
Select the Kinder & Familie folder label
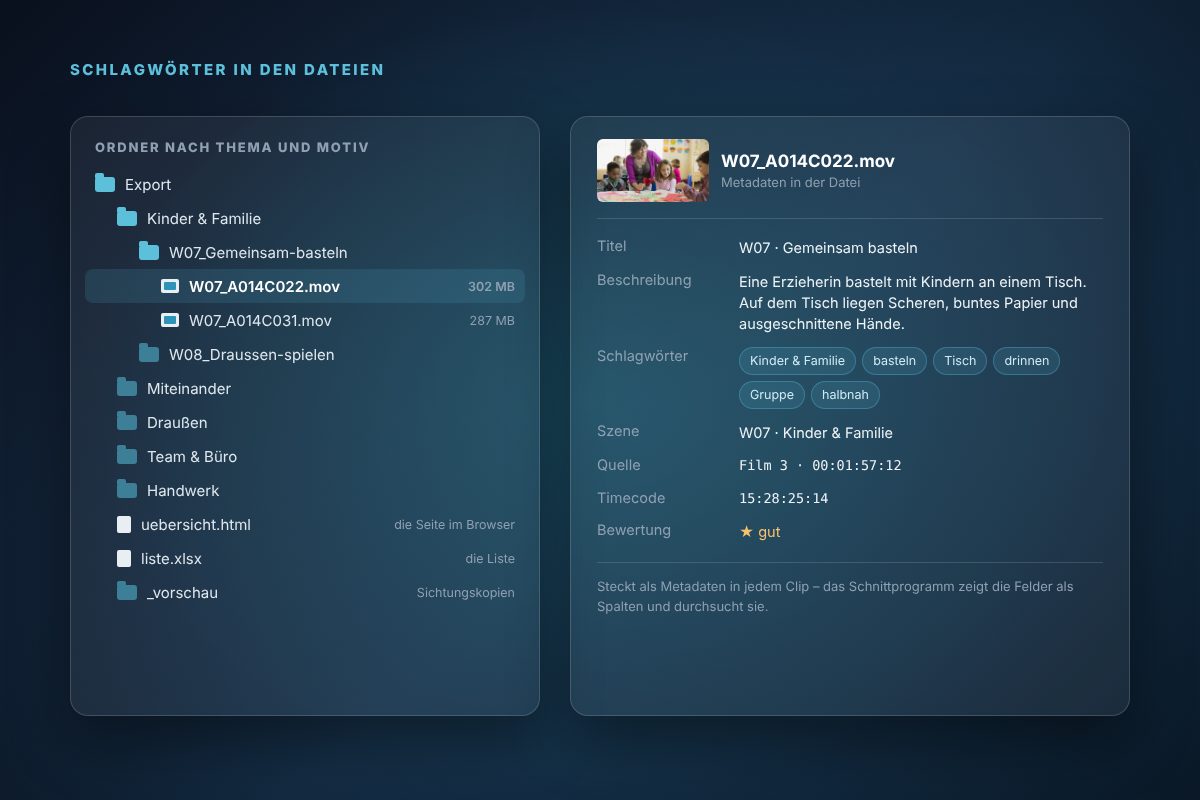coord(204,218)
